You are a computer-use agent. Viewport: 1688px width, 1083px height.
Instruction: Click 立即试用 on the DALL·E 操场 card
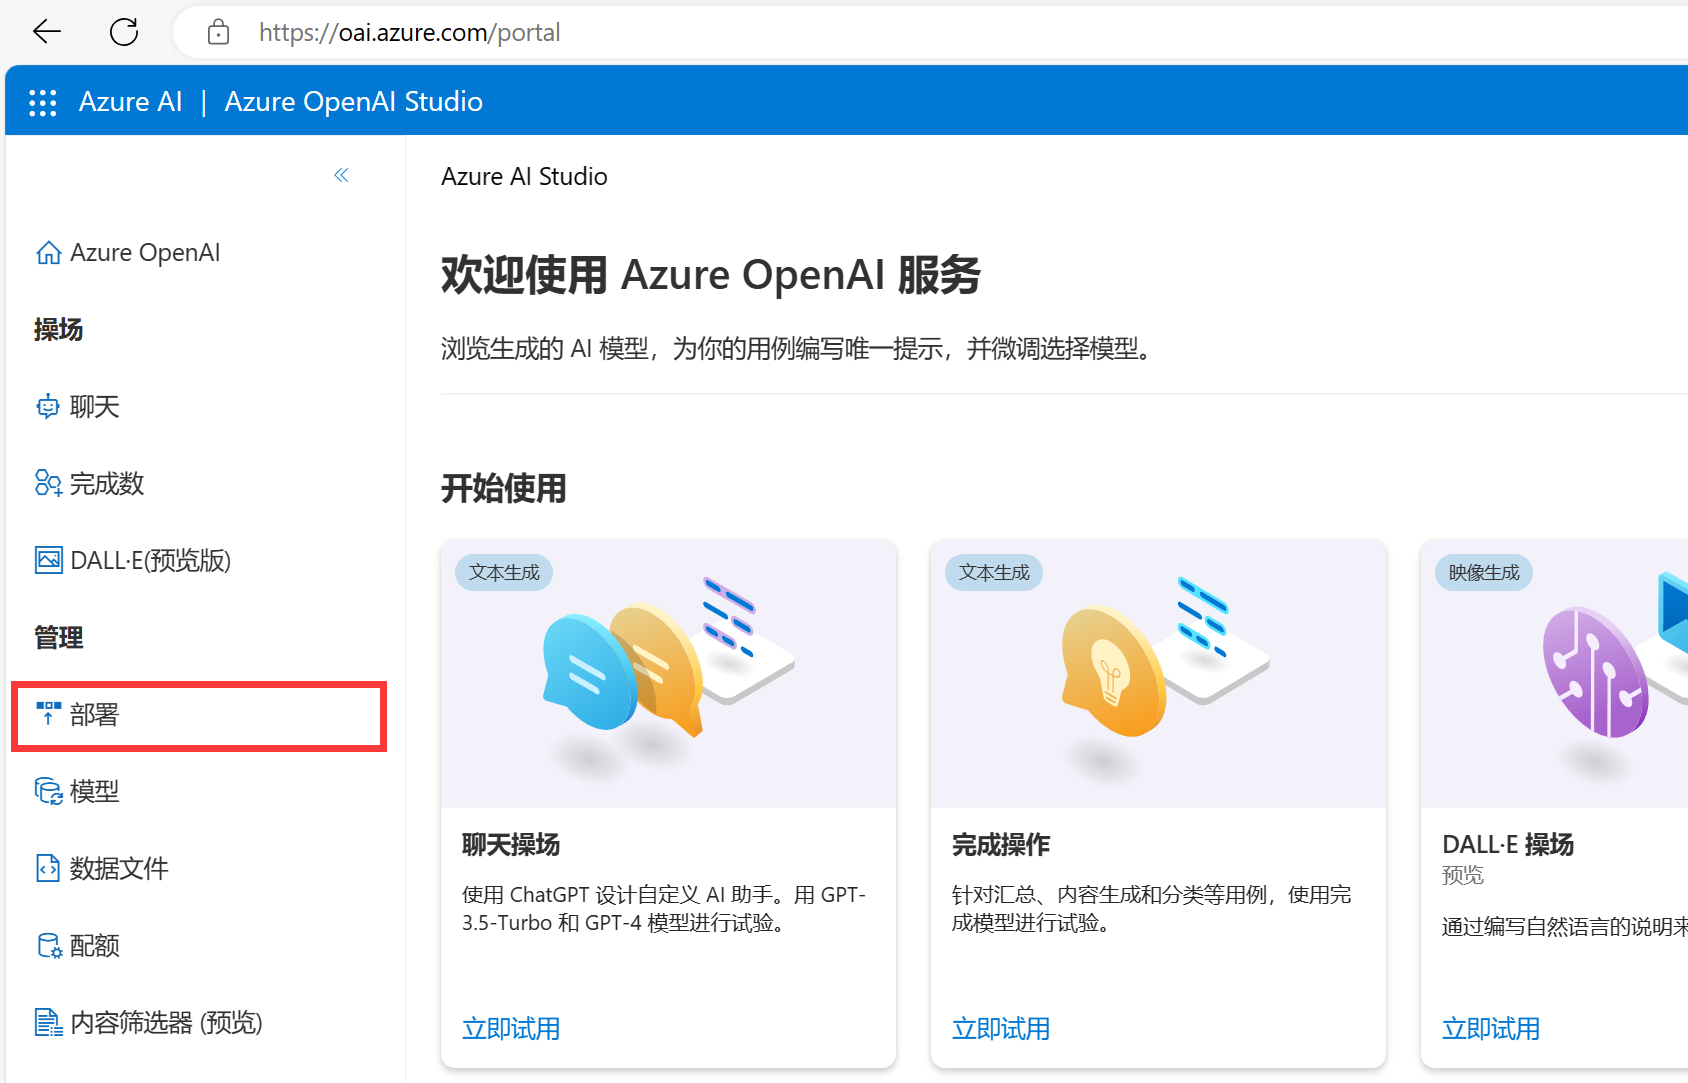tap(1491, 1028)
